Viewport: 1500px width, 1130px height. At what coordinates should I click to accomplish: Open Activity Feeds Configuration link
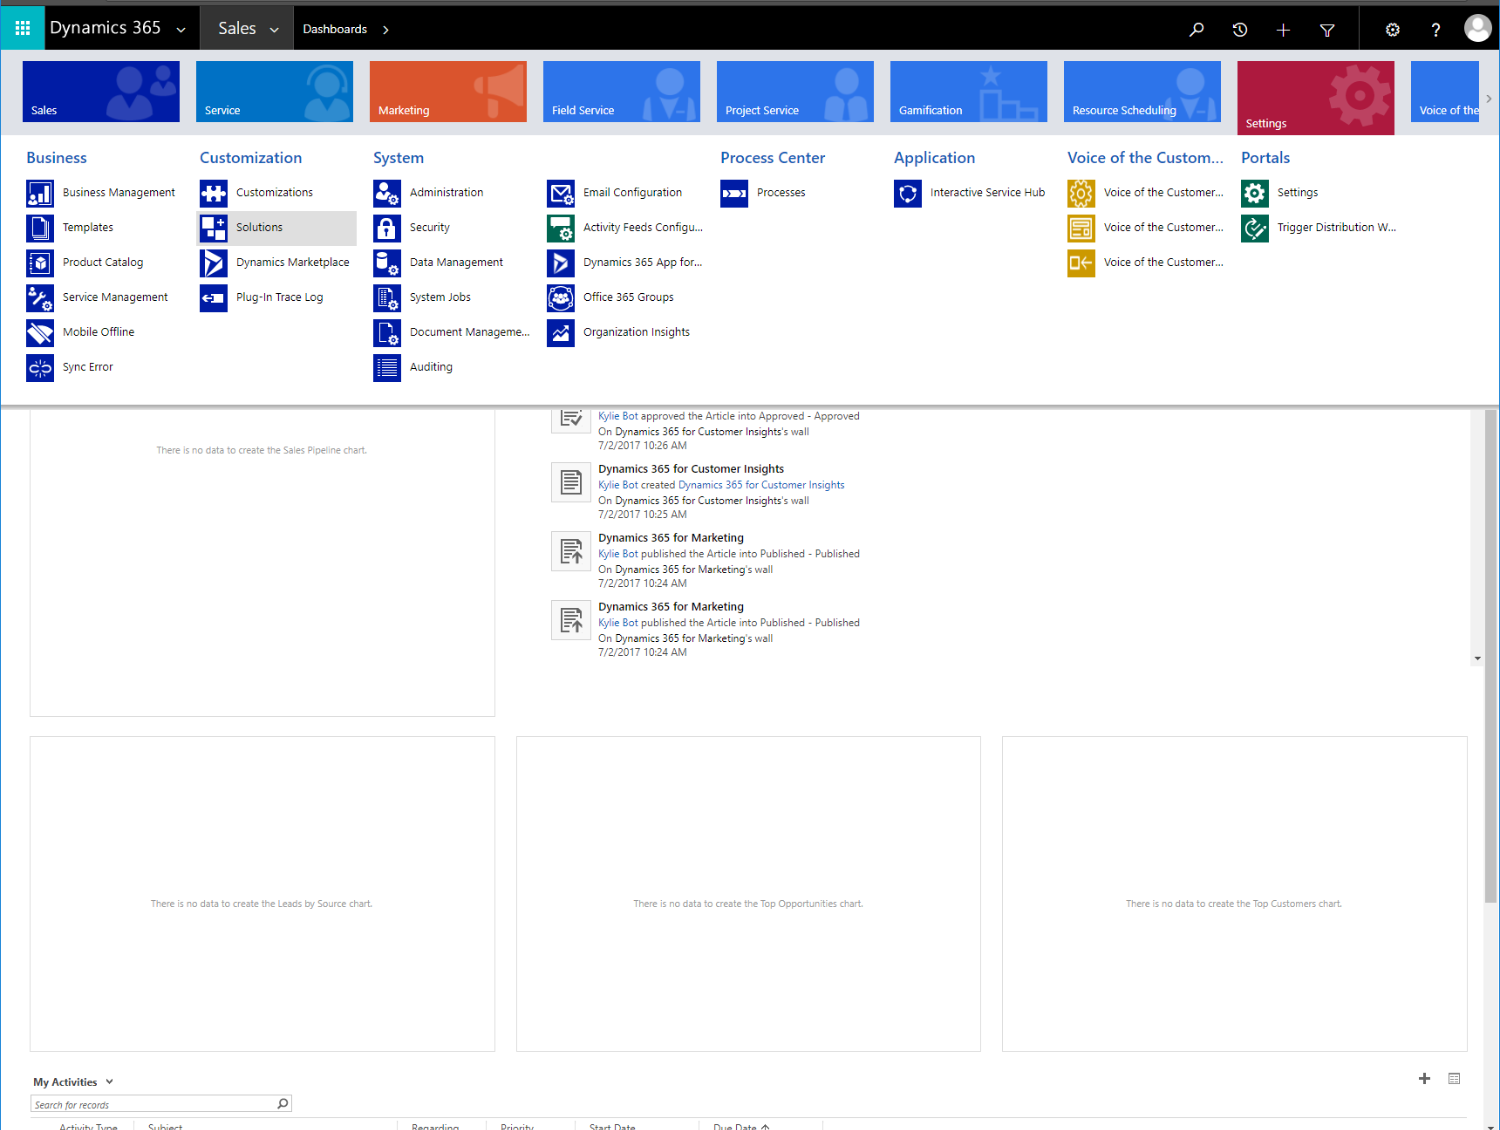(x=643, y=228)
